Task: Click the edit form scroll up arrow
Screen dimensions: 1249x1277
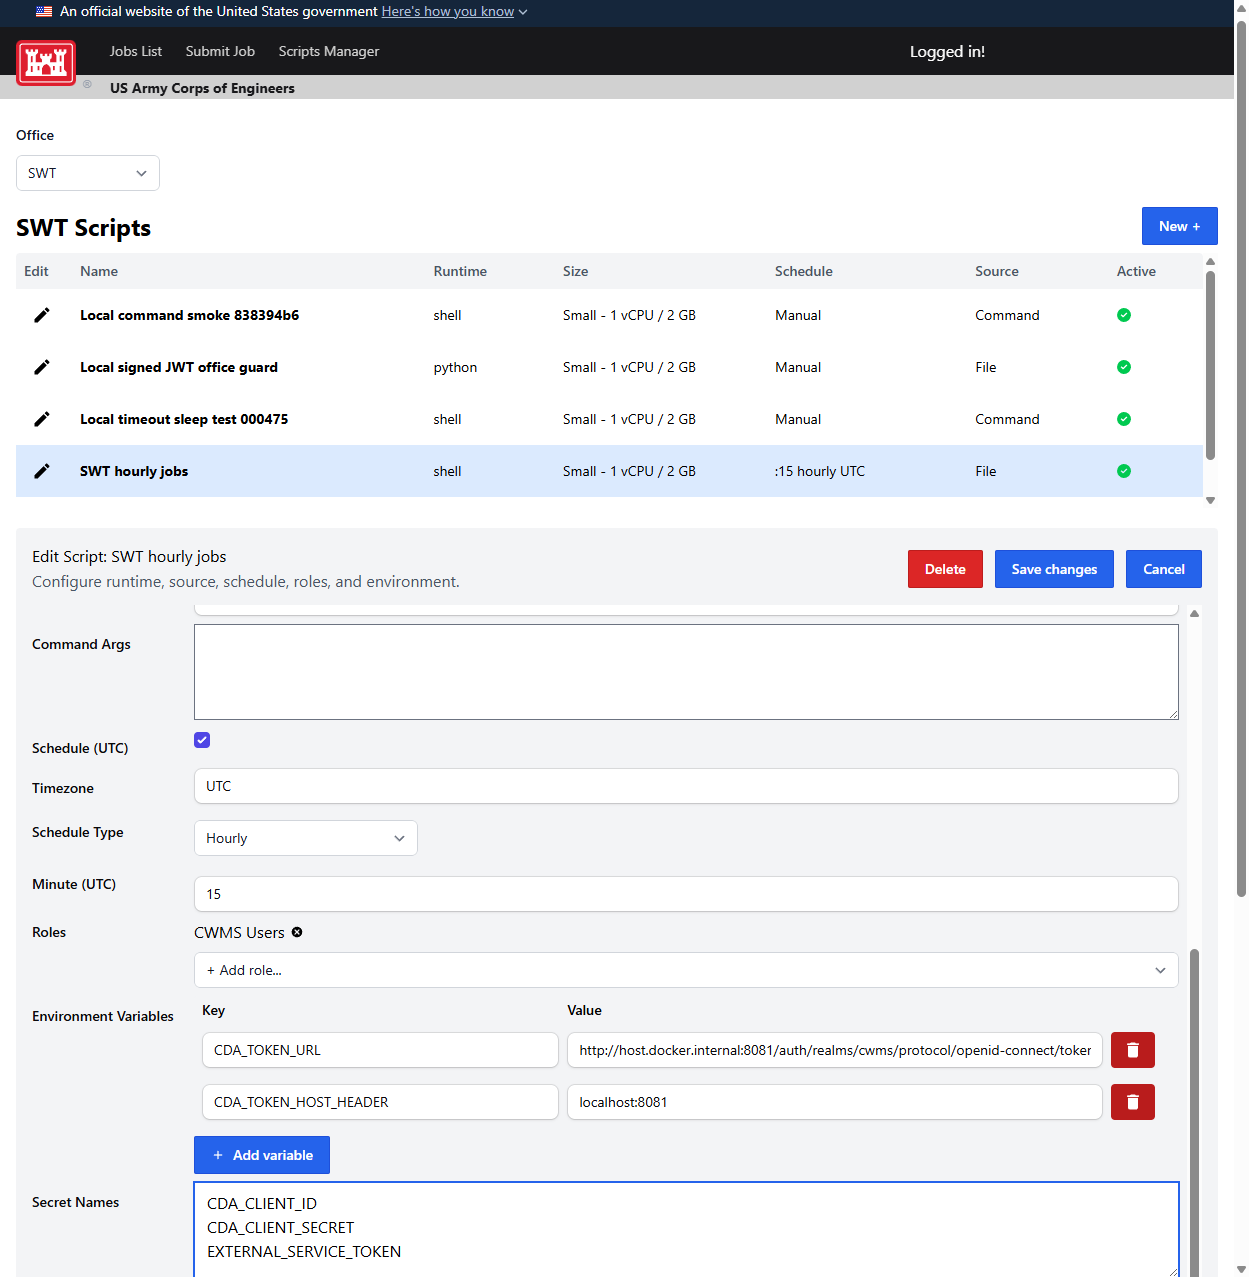Action: [x=1194, y=613]
